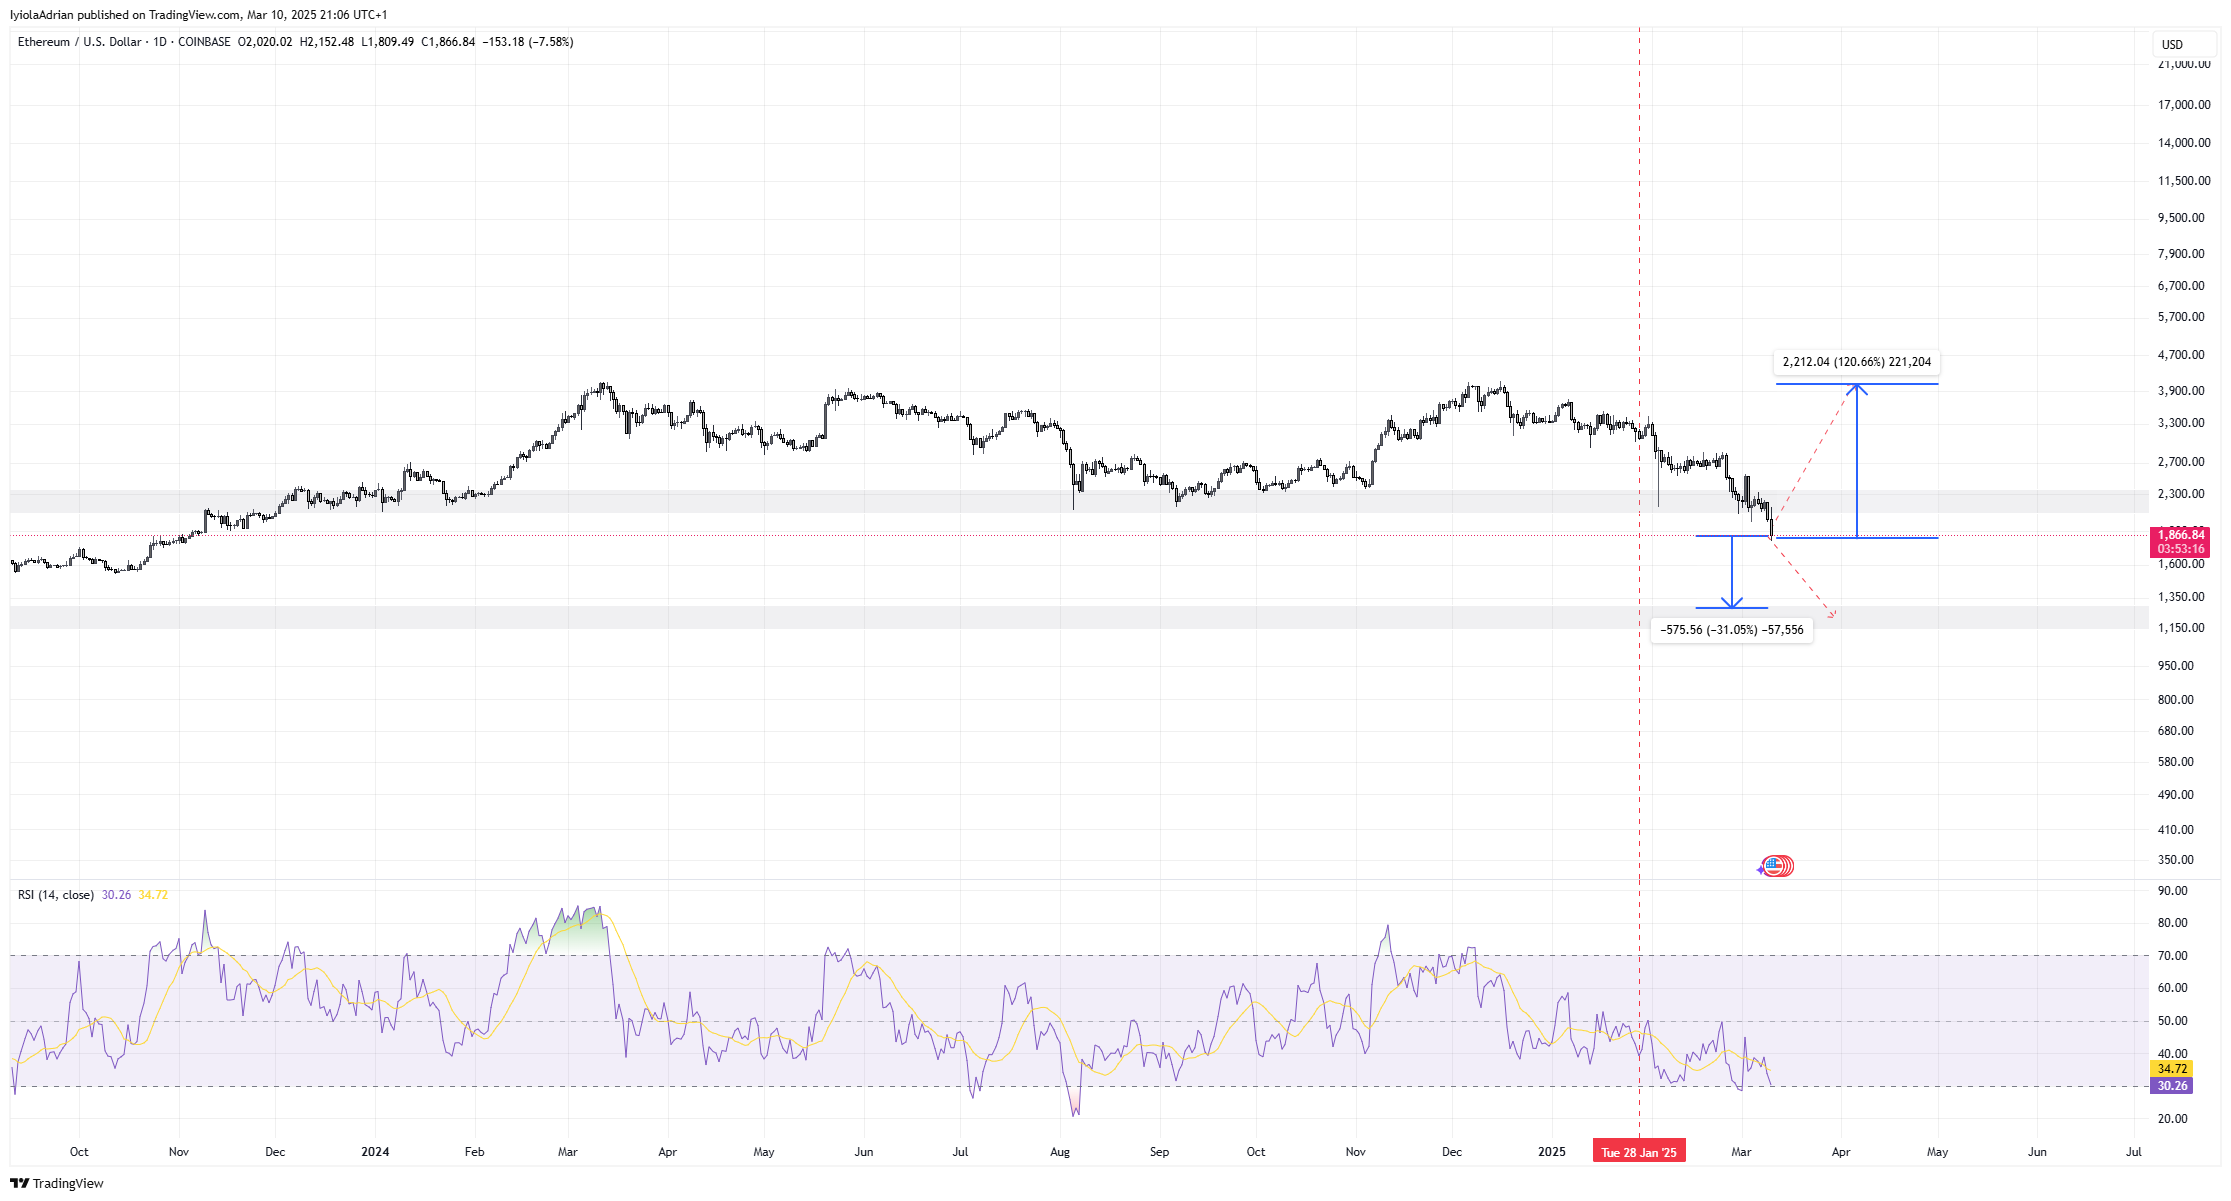This screenshot has width=2231, height=1201.
Task: Click the yellow 34.72 value in RSI legend
Action: pyautogui.click(x=153, y=895)
